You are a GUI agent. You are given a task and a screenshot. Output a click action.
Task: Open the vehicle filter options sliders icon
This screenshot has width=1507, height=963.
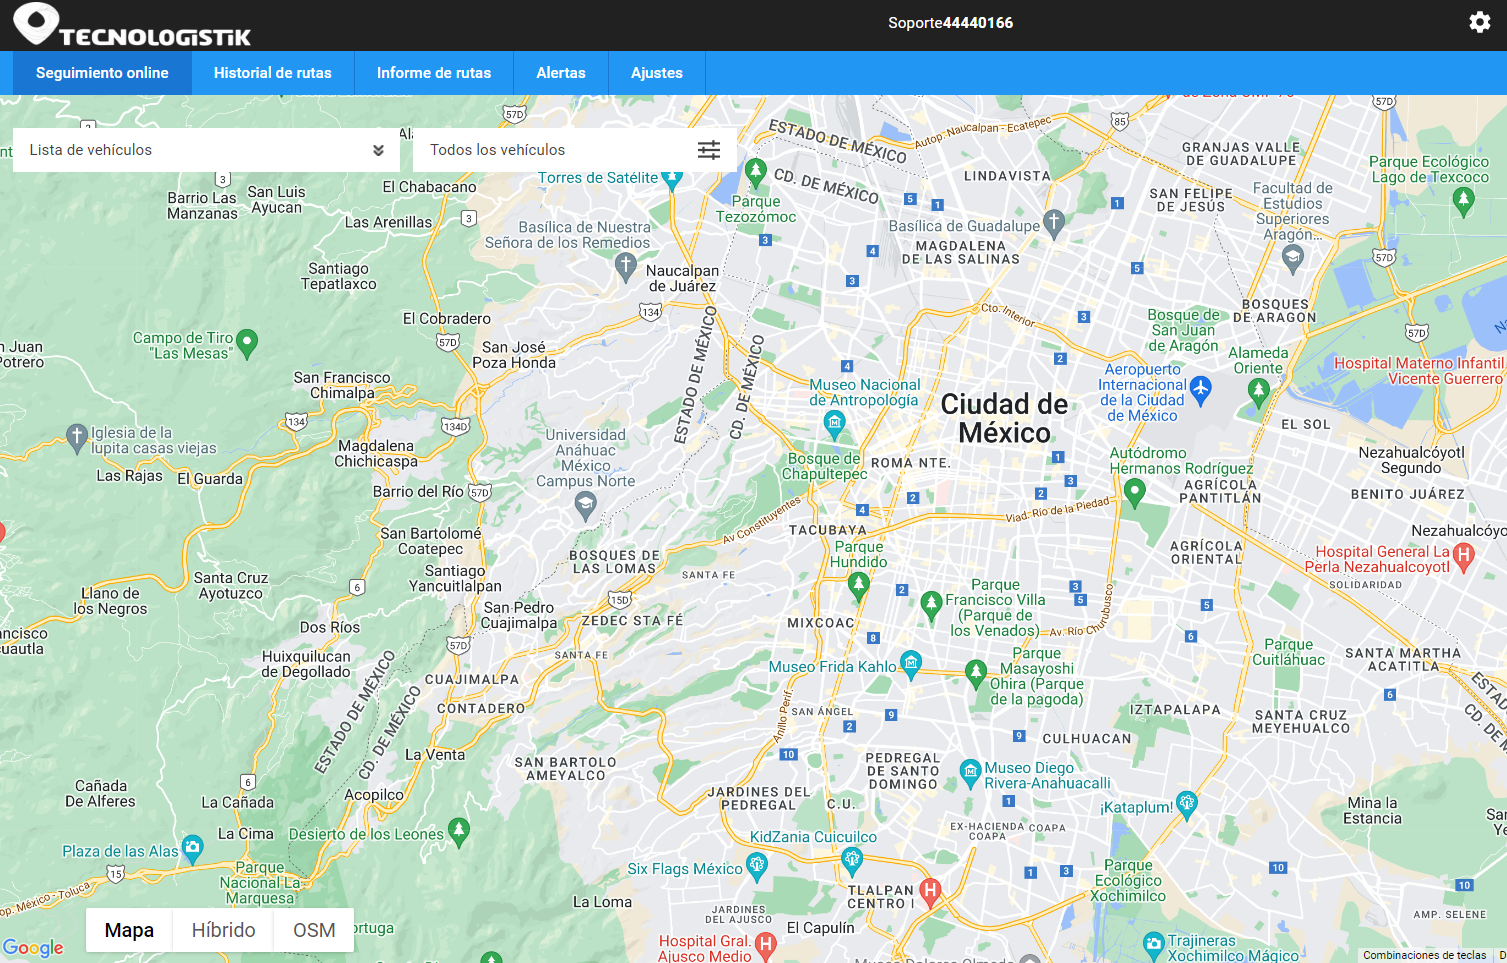(x=709, y=150)
